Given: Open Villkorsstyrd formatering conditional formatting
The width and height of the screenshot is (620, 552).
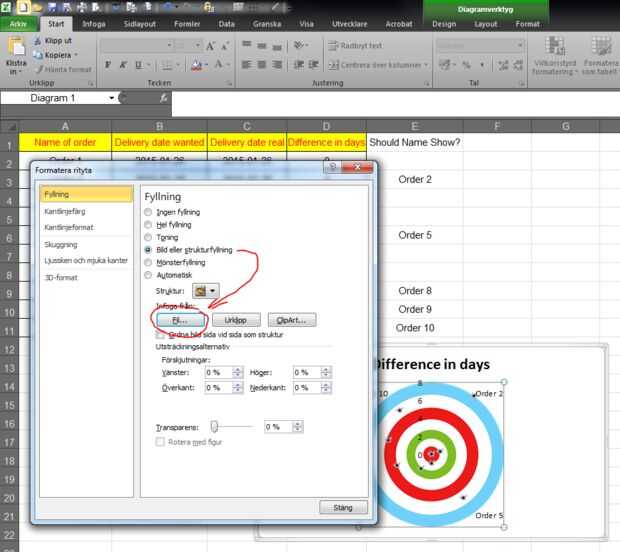Looking at the screenshot, I should coord(555,56).
